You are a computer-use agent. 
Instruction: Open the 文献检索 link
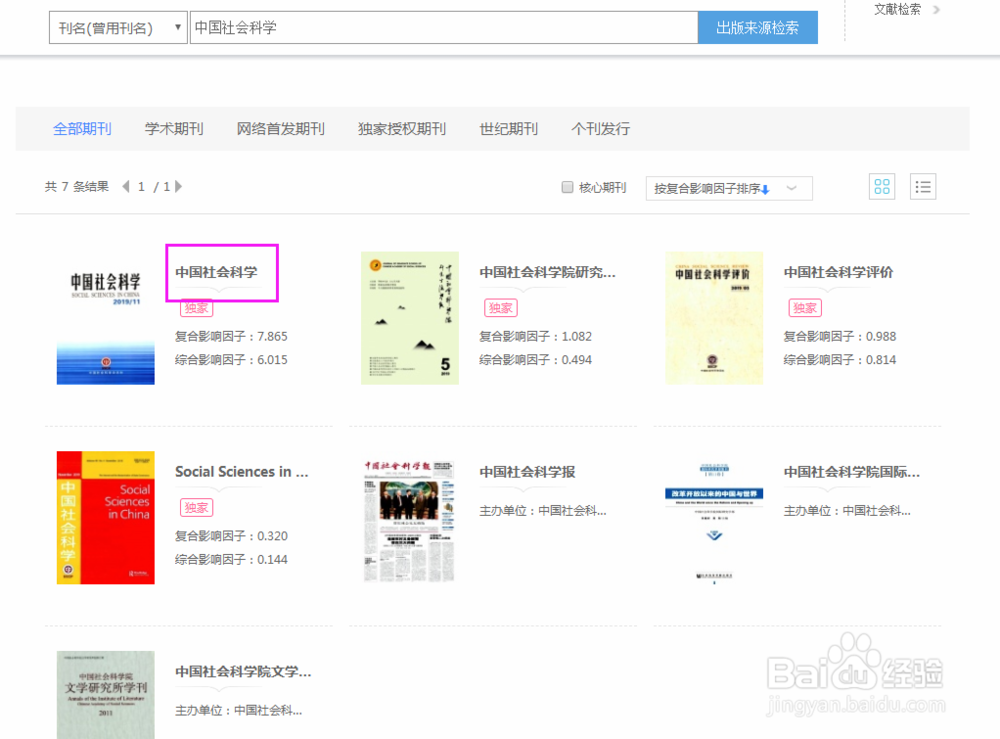(897, 10)
